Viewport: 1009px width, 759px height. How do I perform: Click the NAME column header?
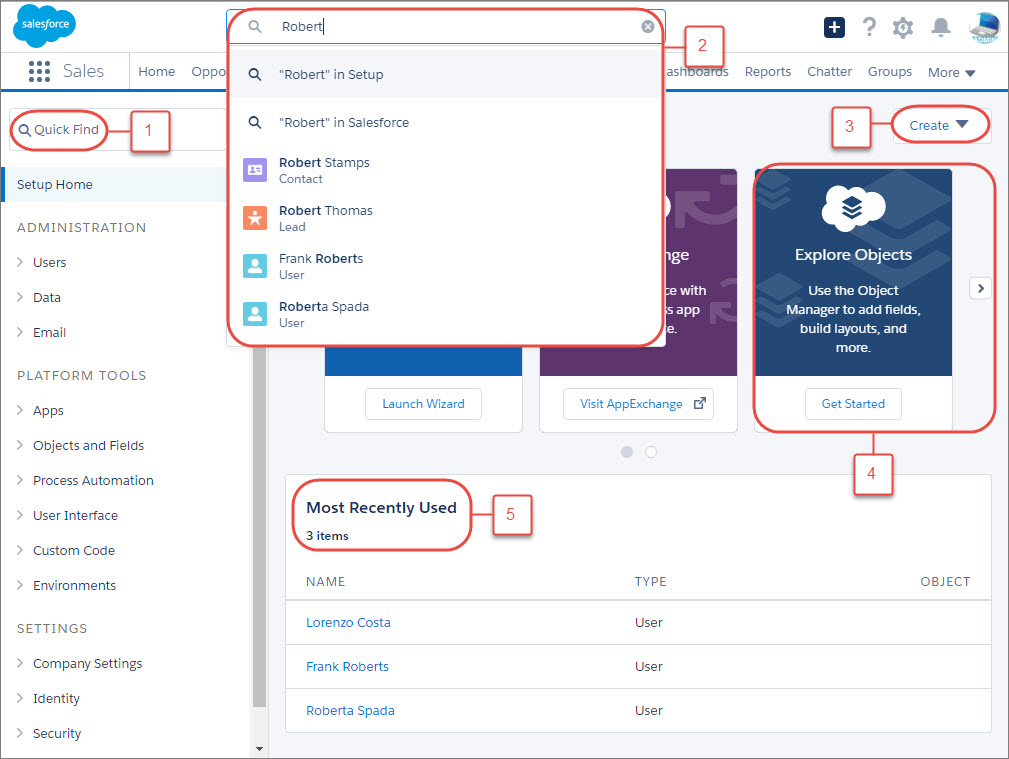(326, 582)
